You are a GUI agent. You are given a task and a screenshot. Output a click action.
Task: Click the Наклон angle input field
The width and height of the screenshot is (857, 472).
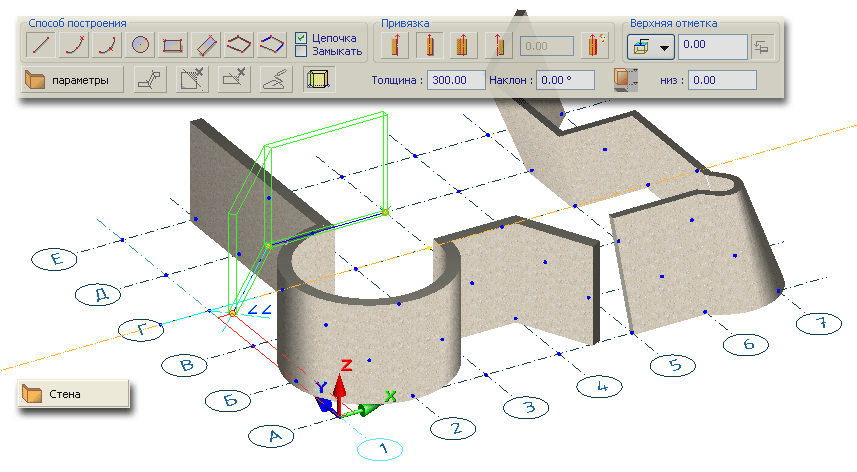coord(564,79)
